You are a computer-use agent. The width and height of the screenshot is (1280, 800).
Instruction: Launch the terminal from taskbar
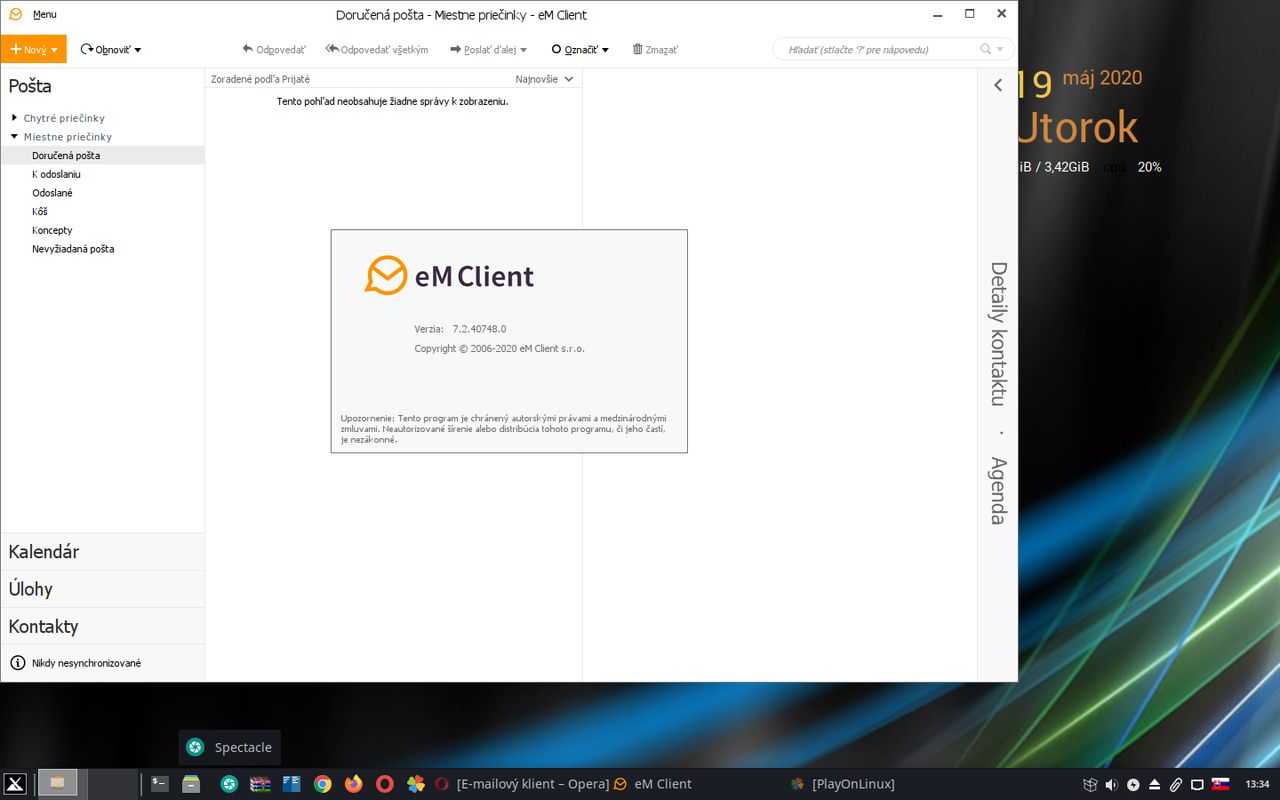[x=160, y=784]
